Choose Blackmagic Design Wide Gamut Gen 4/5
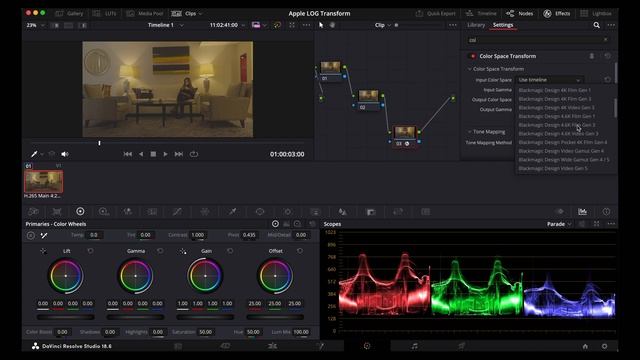Image resolution: width=640 pixels, height=360 pixels. point(564,160)
